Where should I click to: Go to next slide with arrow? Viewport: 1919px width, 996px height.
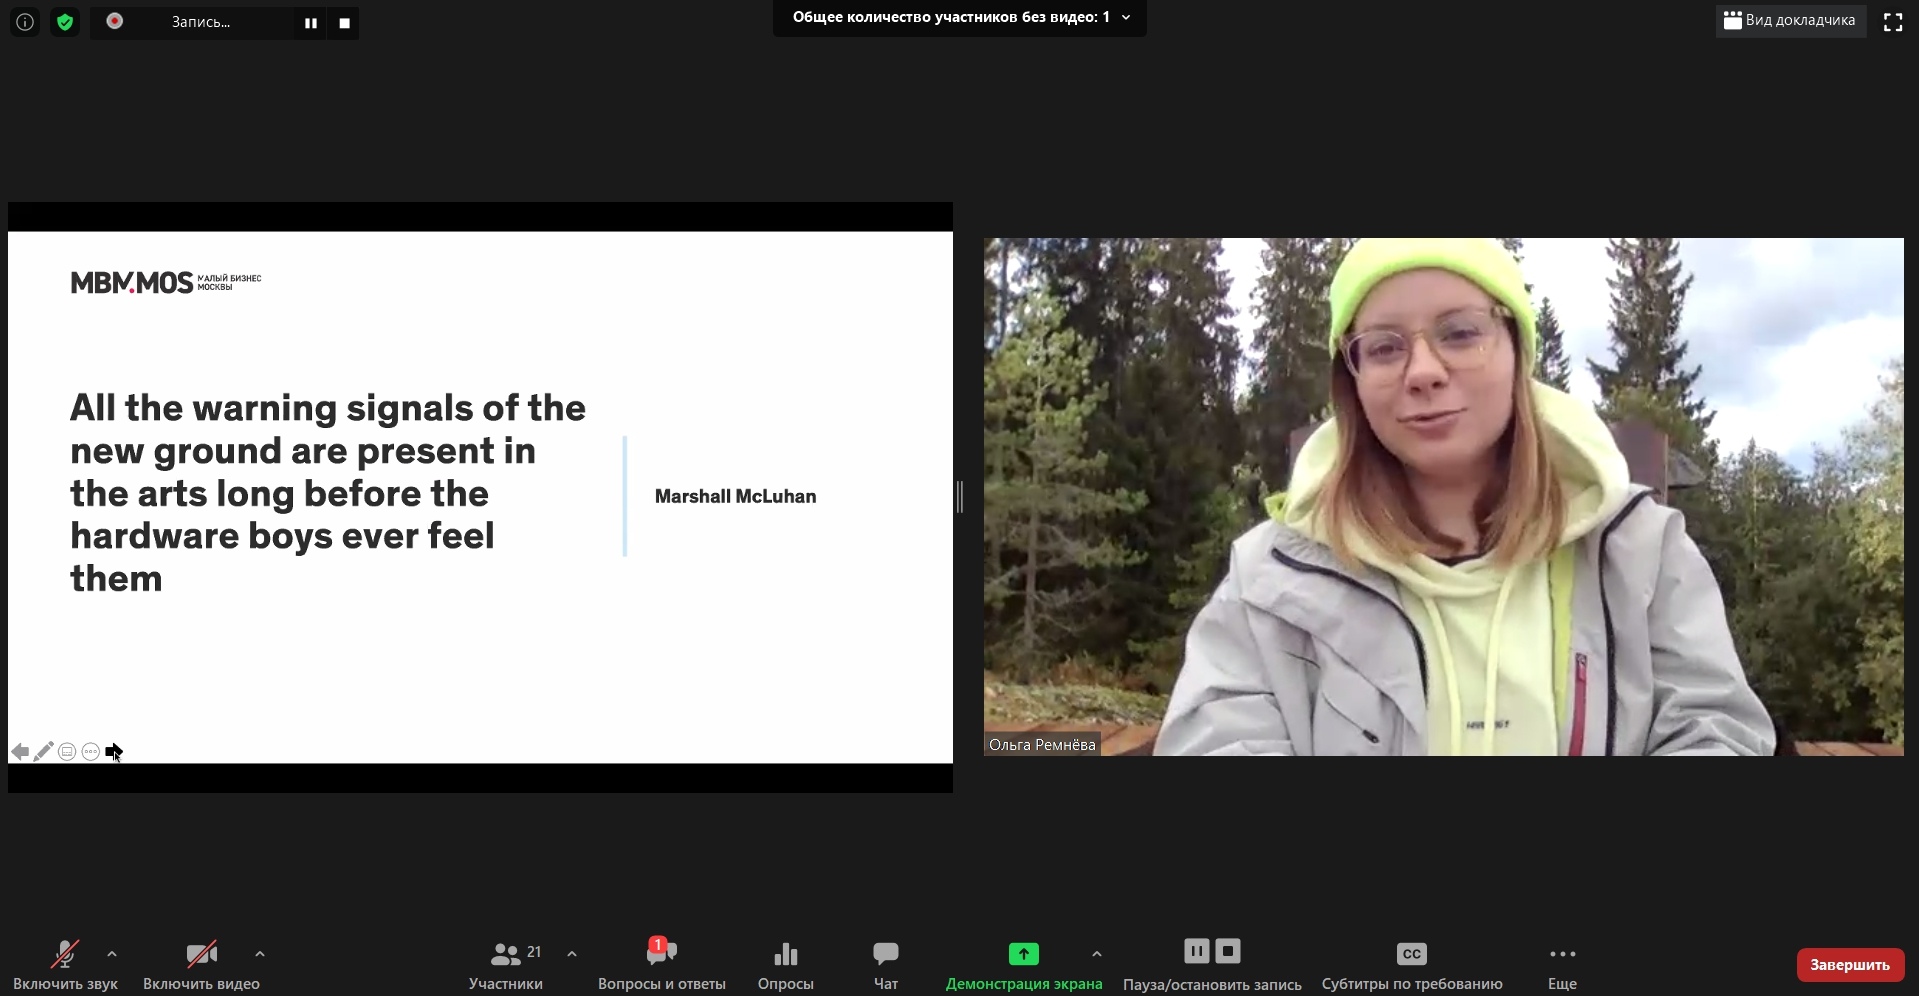tap(113, 751)
